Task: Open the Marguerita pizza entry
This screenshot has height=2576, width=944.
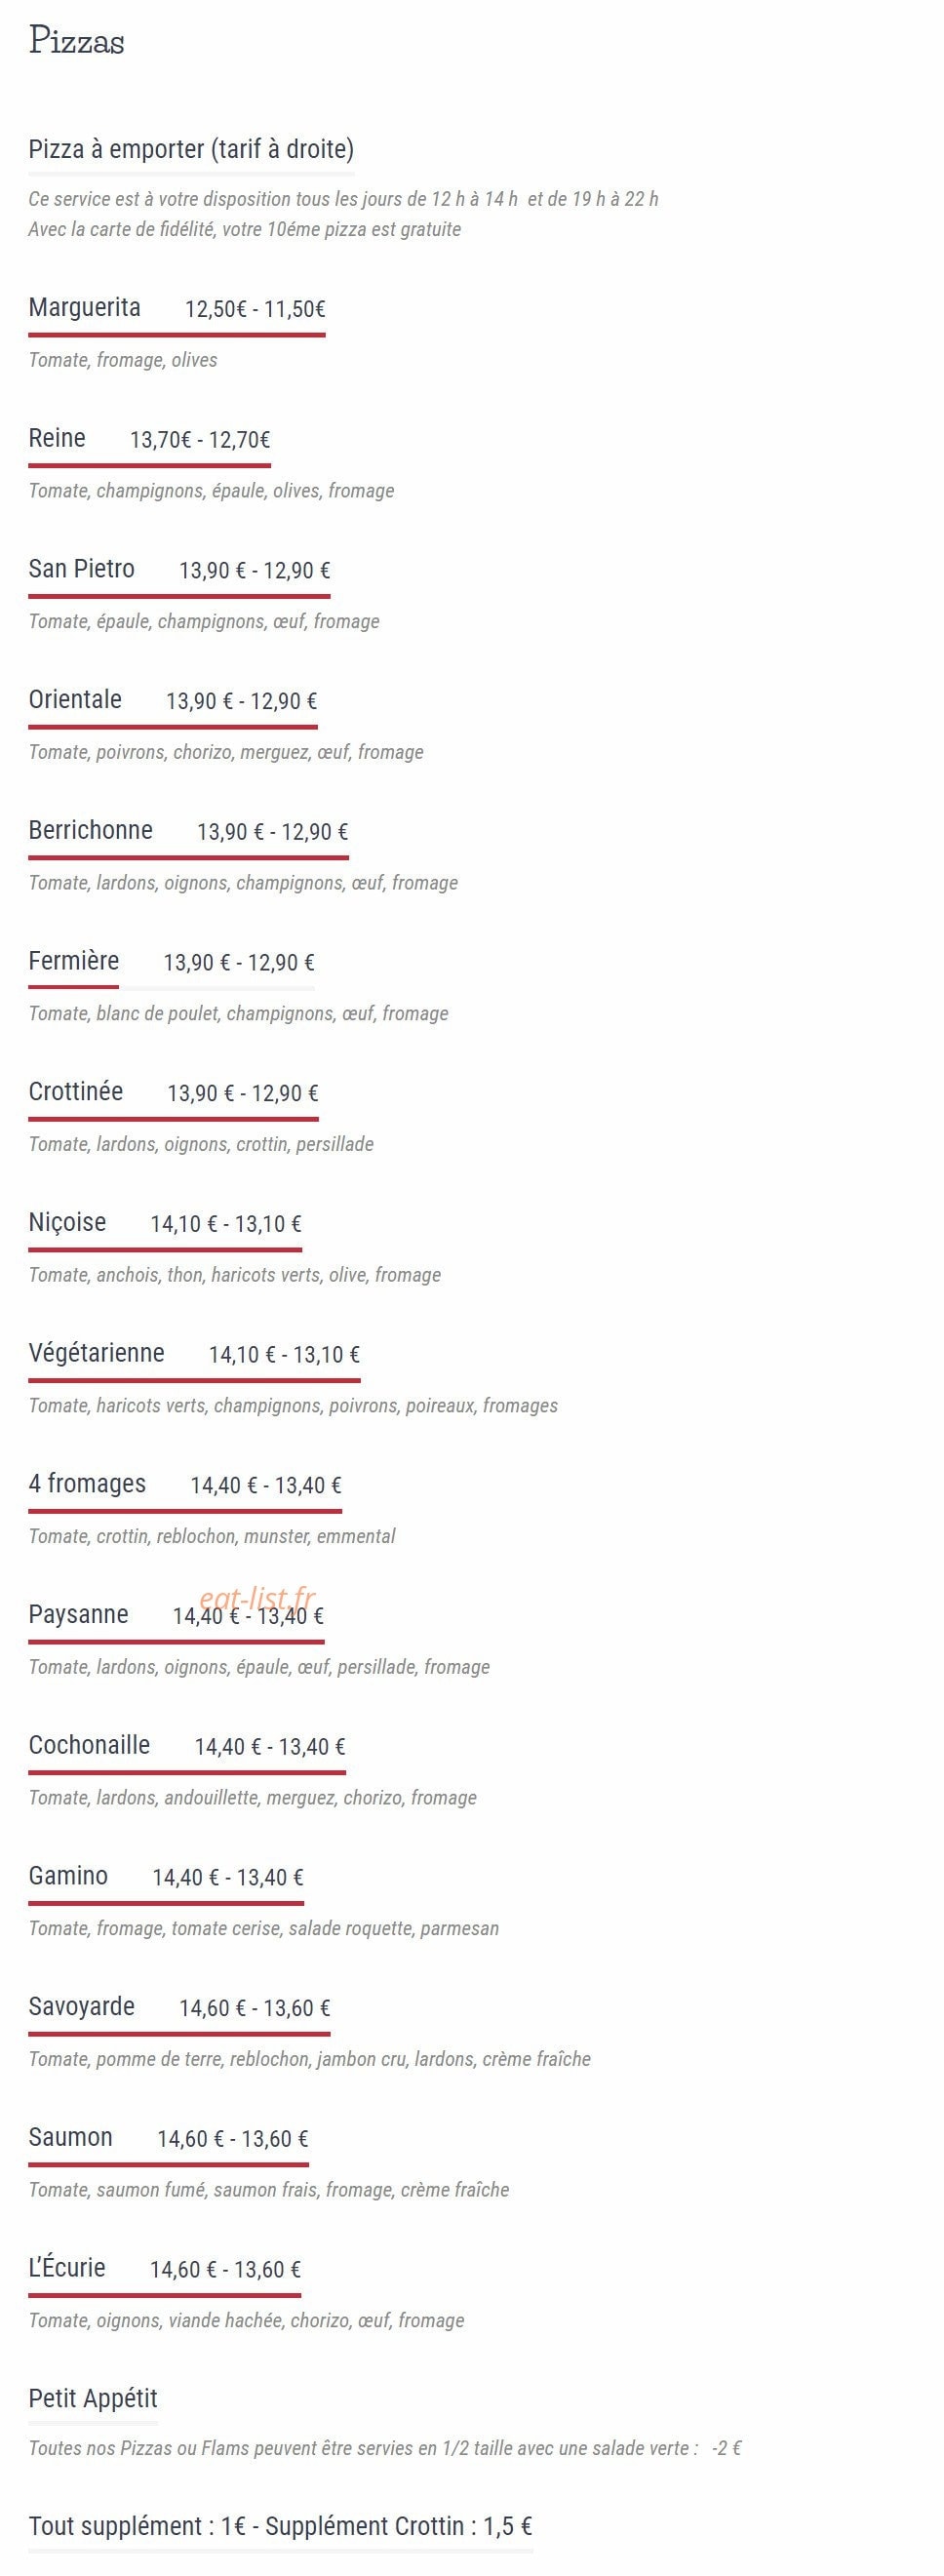Action: coord(85,307)
